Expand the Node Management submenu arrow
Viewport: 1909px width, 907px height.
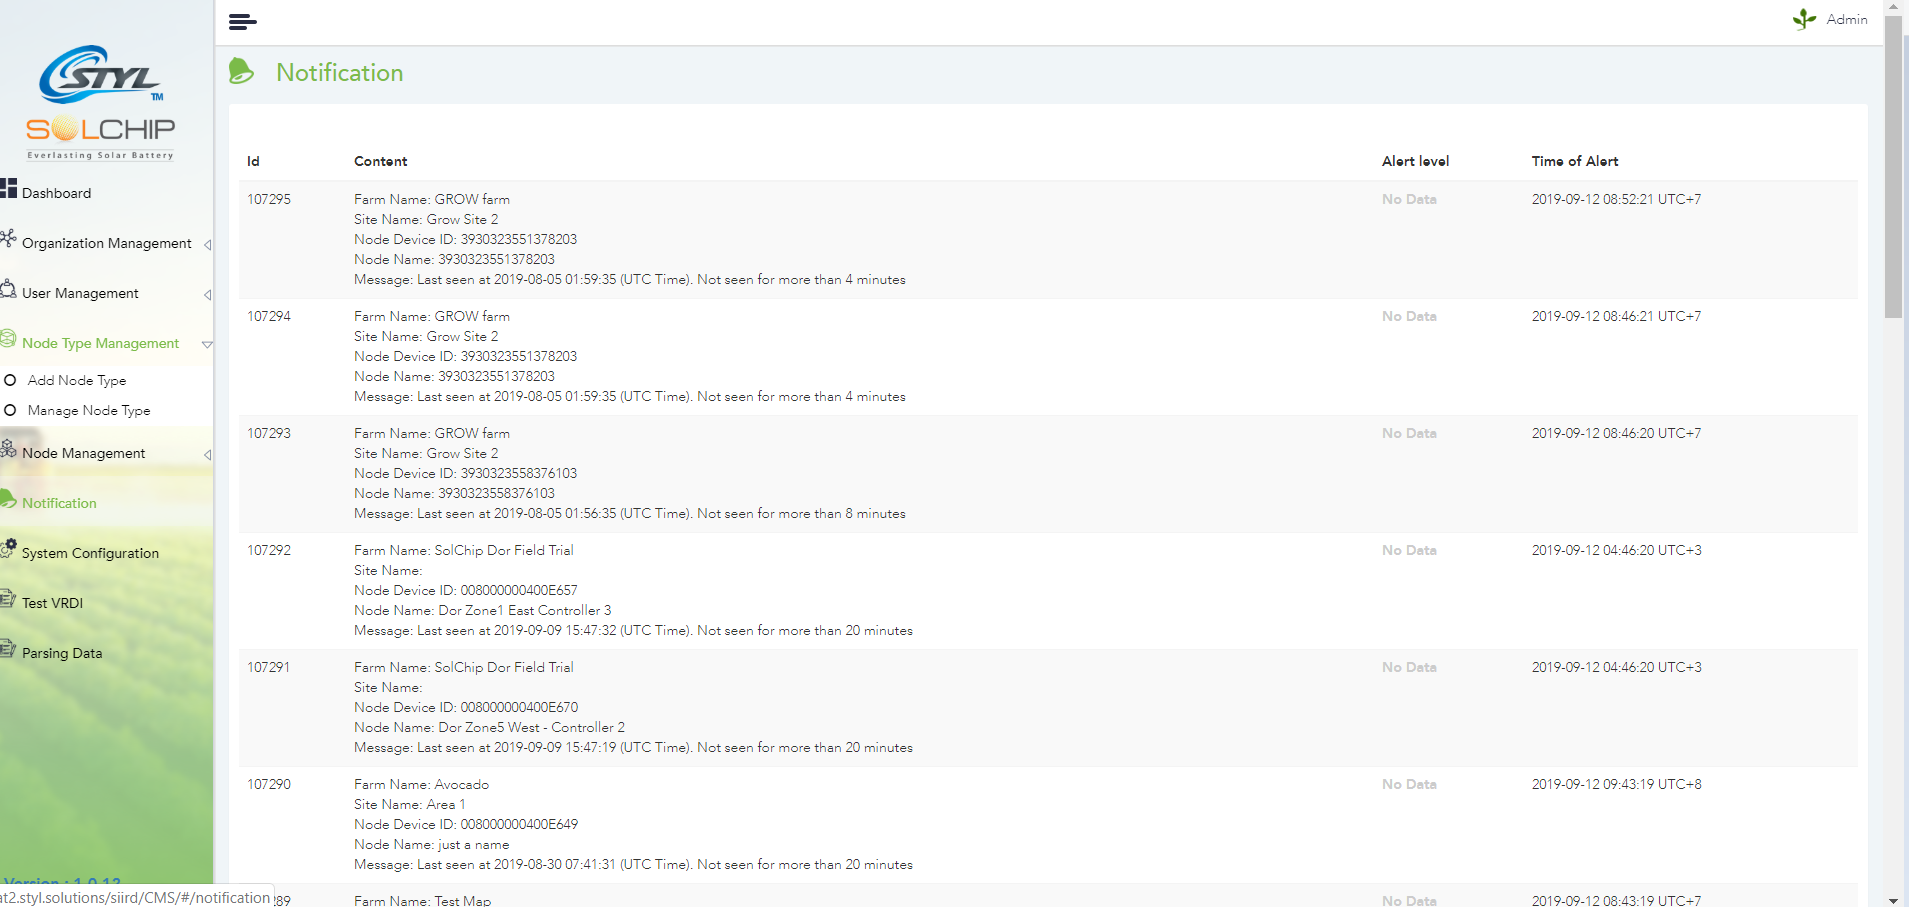click(207, 455)
